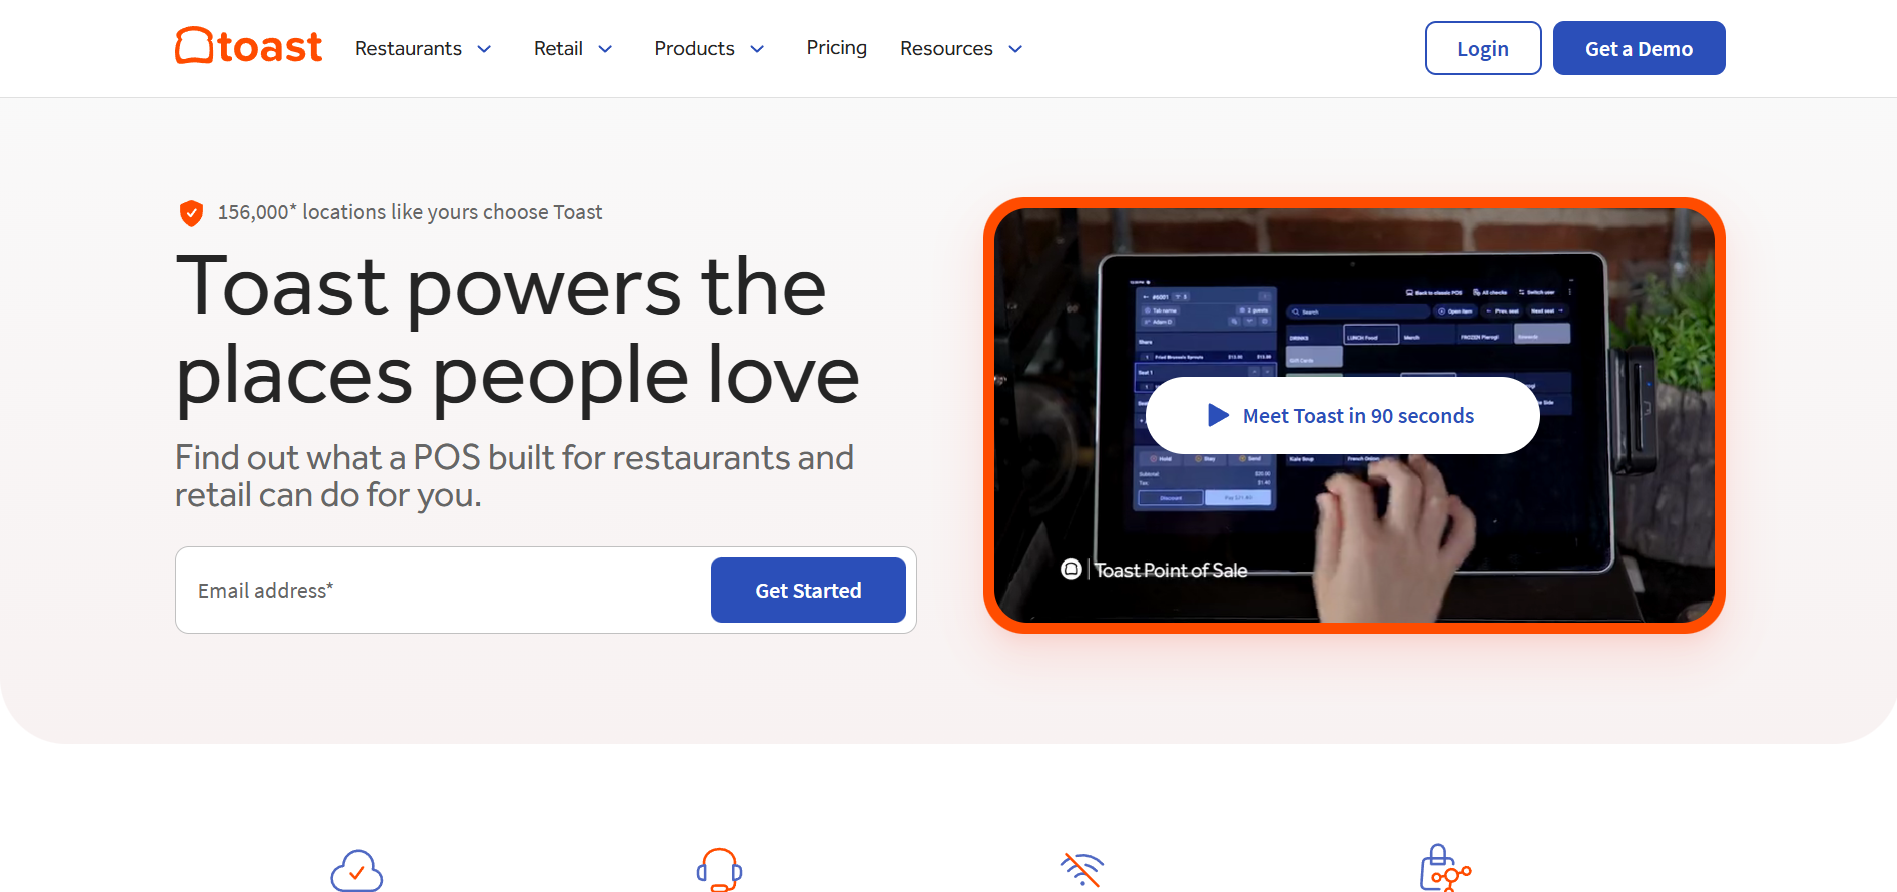
Task: Click the cloud checkmark icon
Action: [x=357, y=871]
